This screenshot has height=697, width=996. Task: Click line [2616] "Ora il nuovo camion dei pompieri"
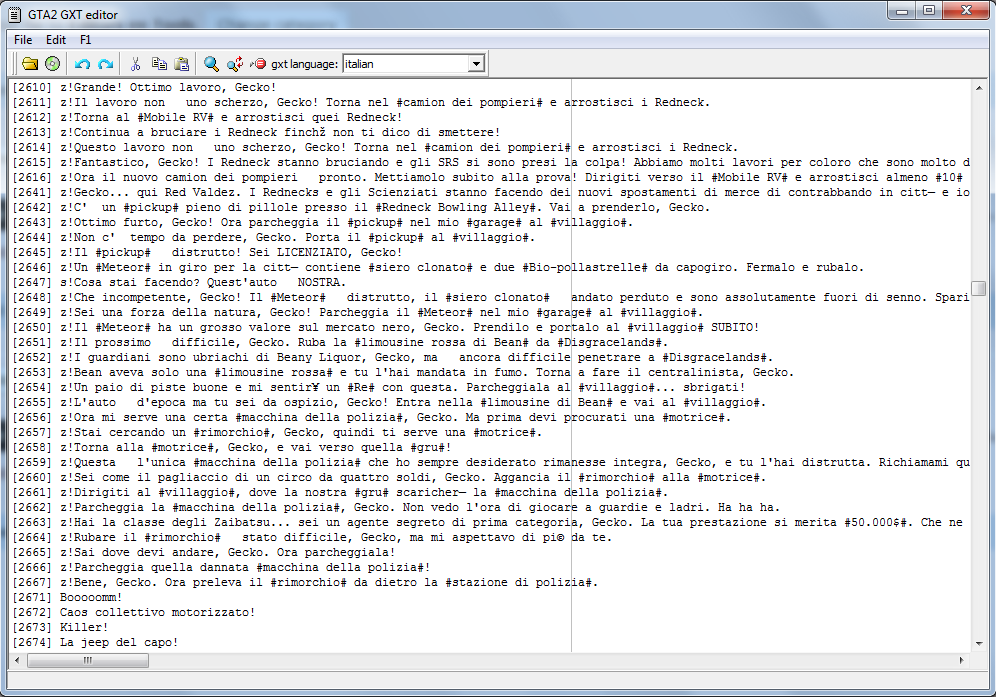(x=490, y=177)
